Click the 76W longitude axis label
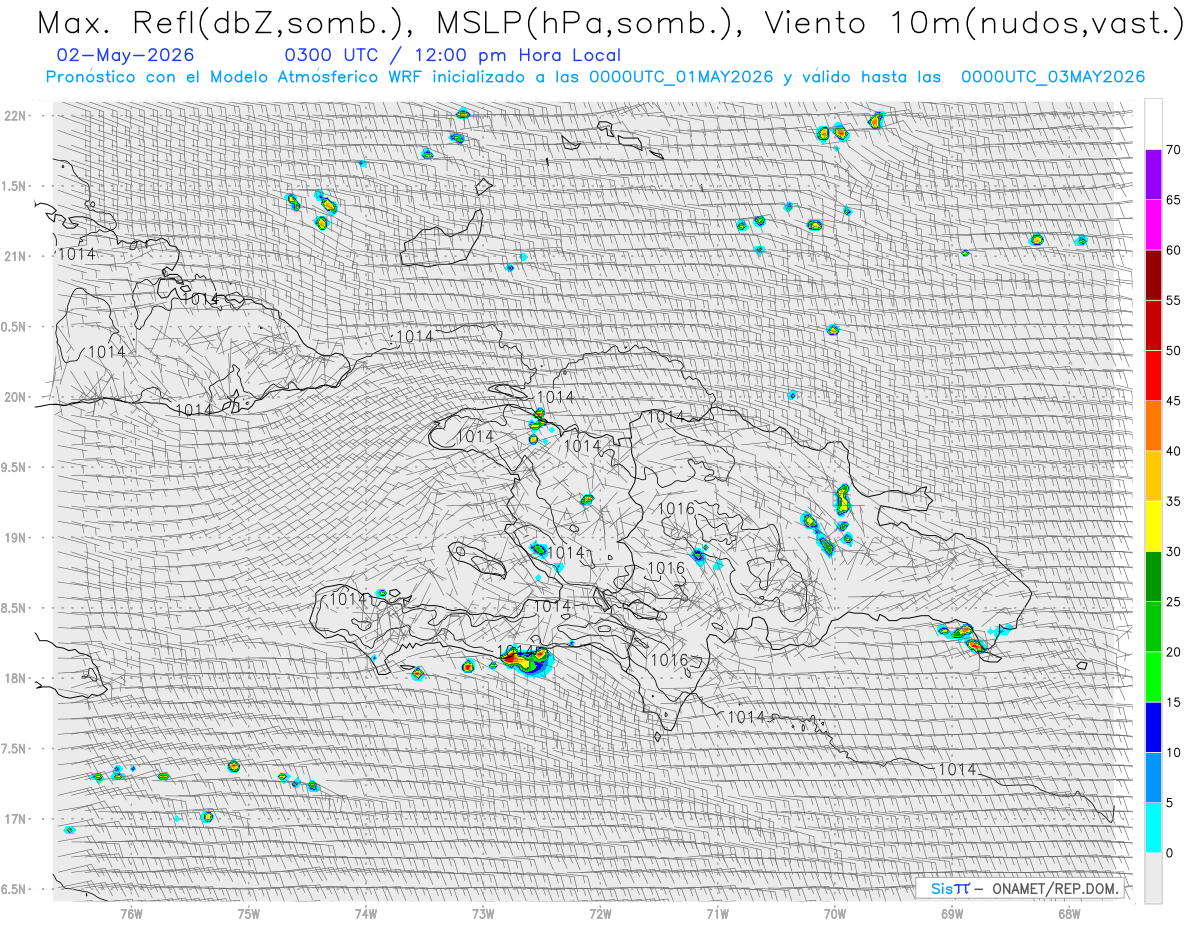The width and height of the screenshot is (1200, 927). coord(131,912)
